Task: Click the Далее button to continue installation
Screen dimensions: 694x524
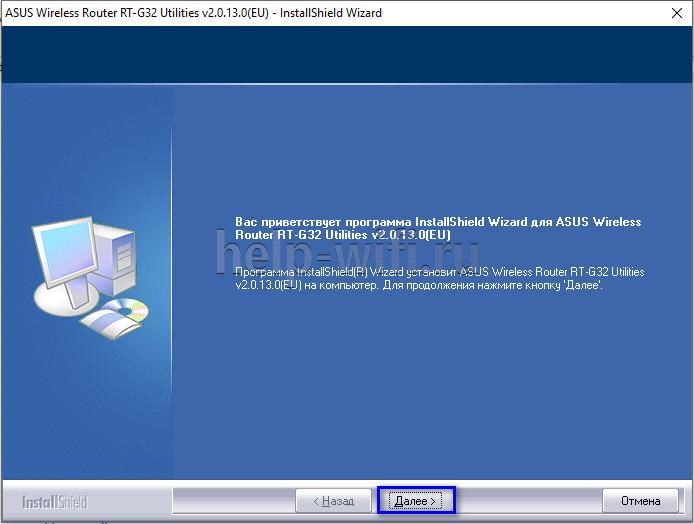Action: click(416, 501)
